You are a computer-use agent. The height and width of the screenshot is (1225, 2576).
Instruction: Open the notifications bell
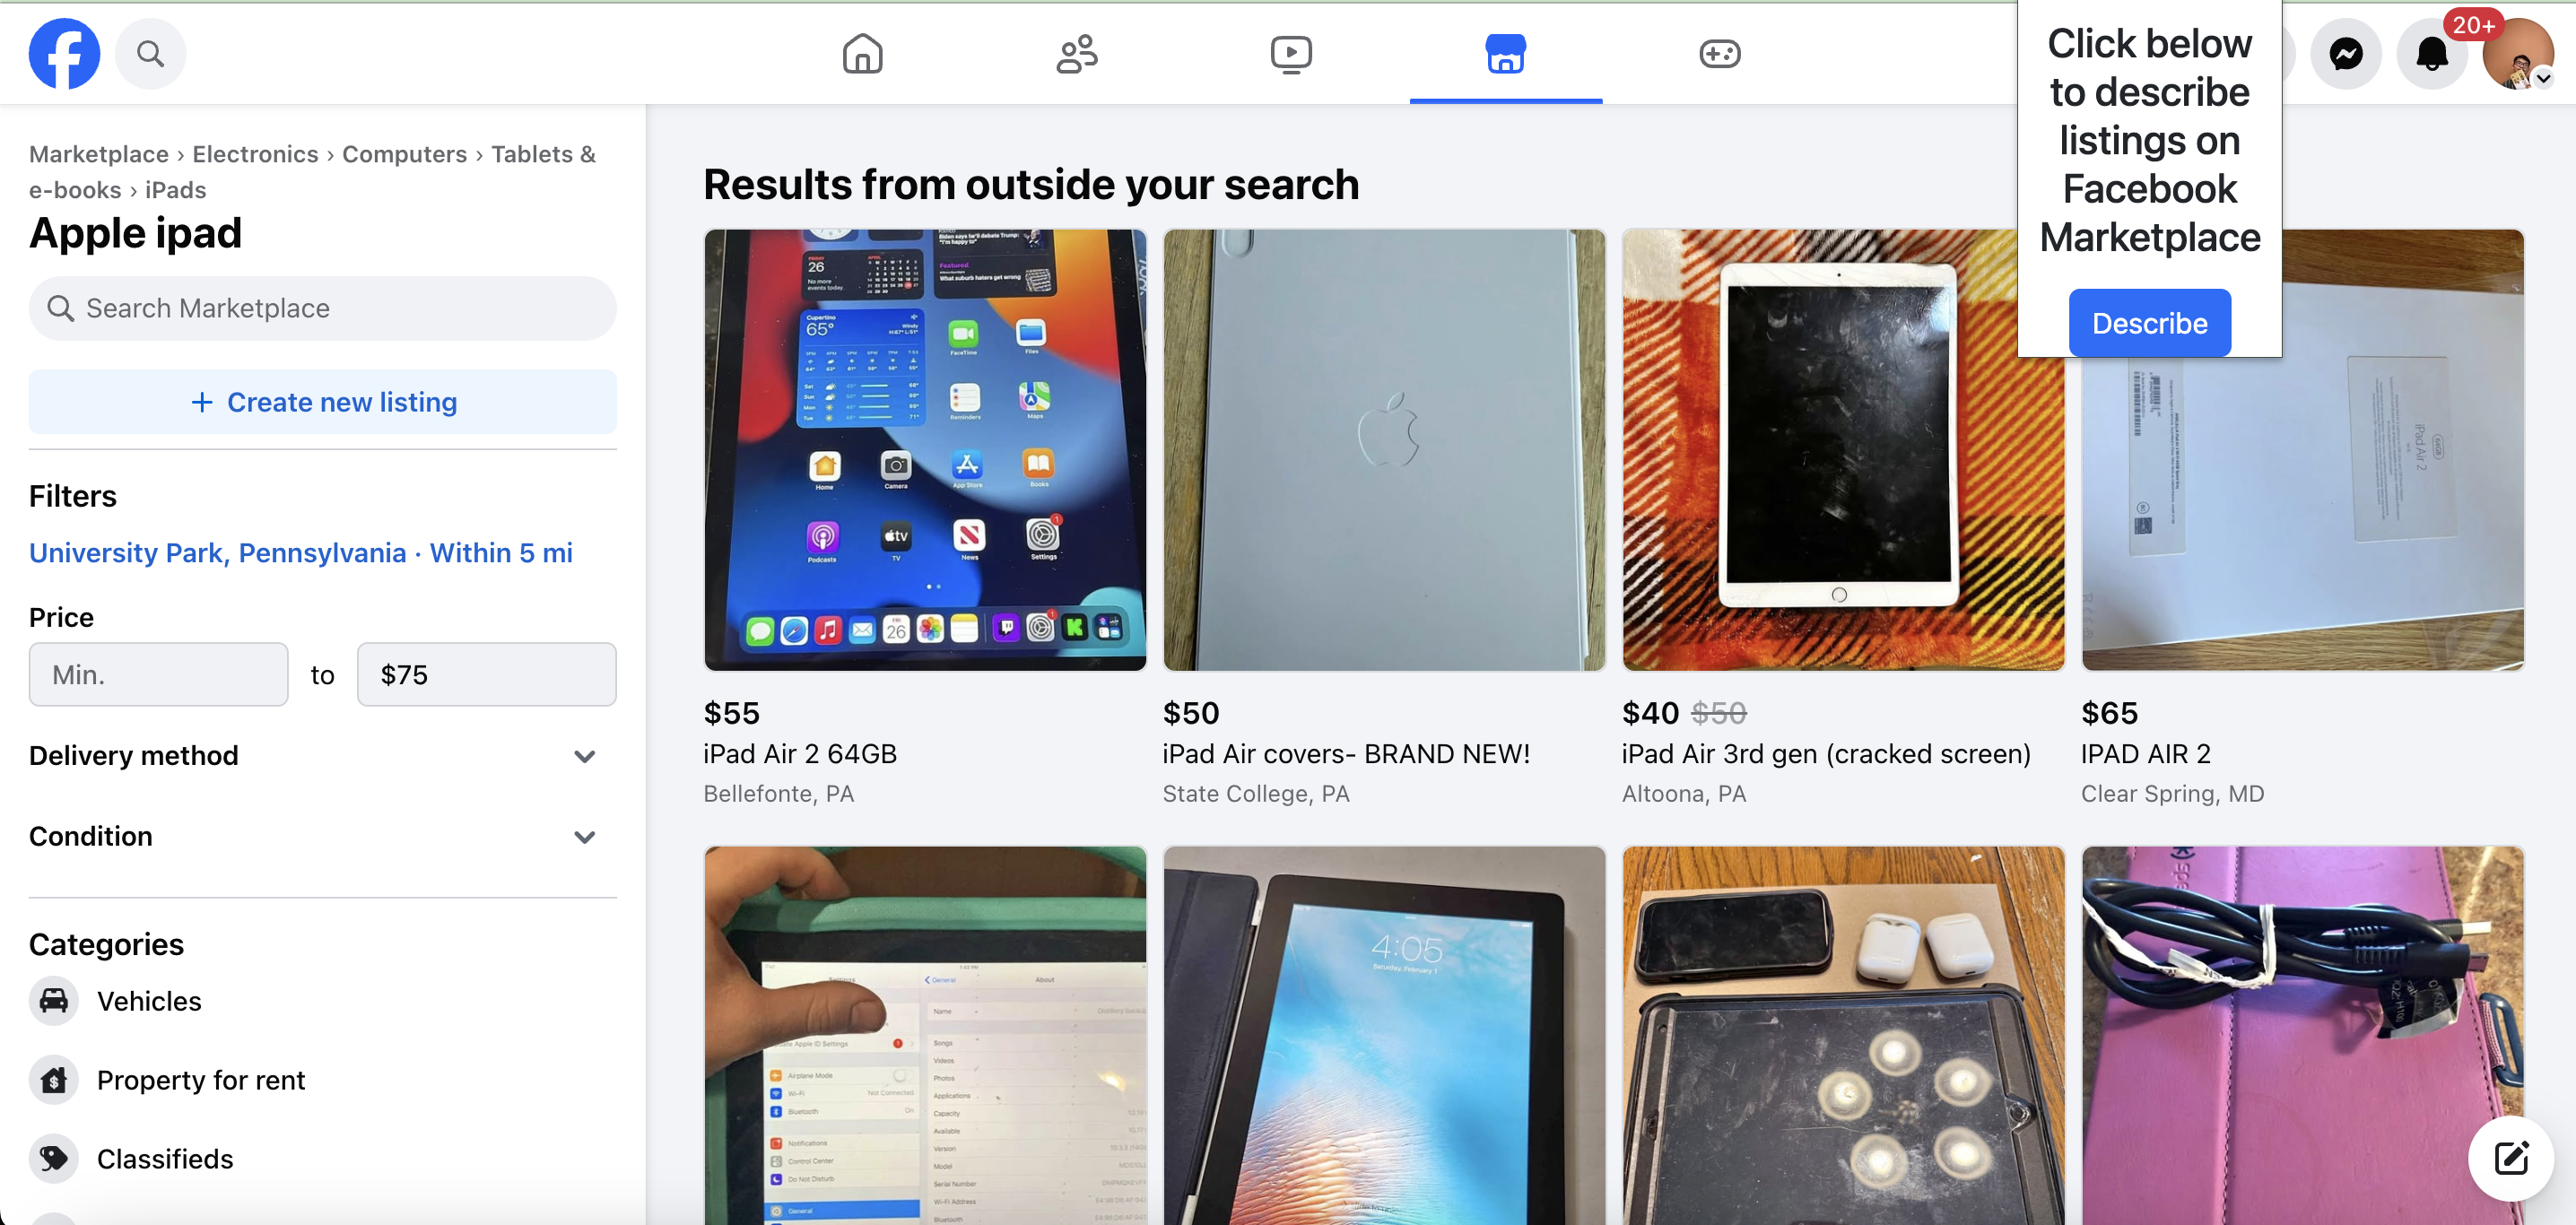point(2431,54)
